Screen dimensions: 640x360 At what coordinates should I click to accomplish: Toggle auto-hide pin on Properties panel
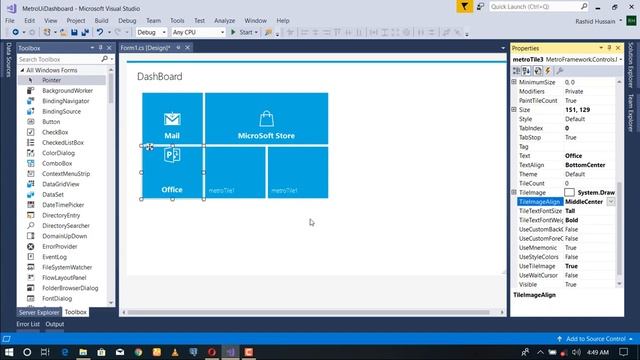click(609, 48)
